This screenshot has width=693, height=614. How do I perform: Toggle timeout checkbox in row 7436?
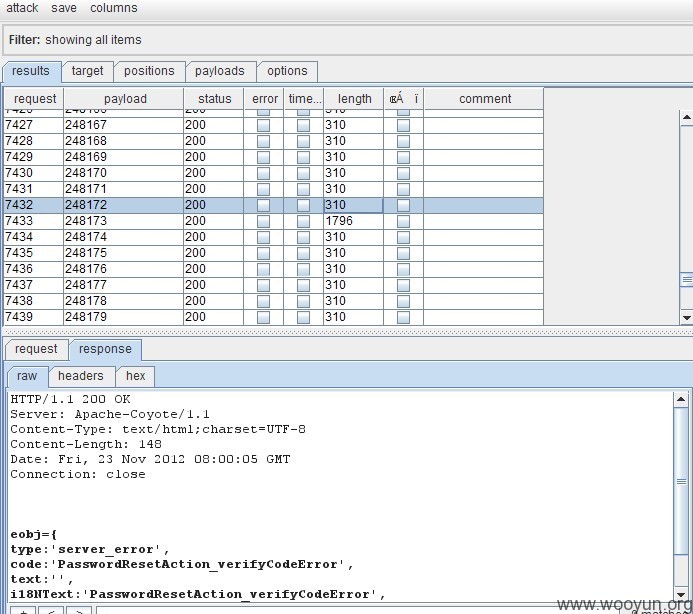coord(303,269)
